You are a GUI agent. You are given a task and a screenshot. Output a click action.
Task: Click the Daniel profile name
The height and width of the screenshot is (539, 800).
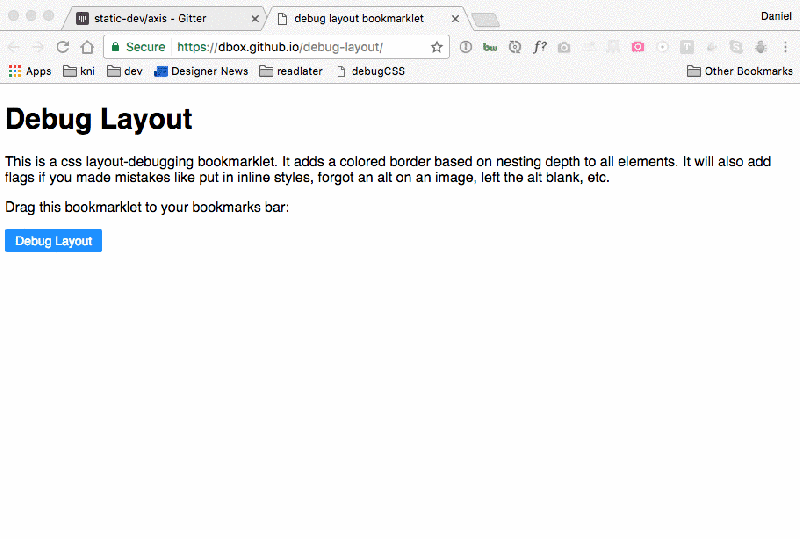click(776, 16)
